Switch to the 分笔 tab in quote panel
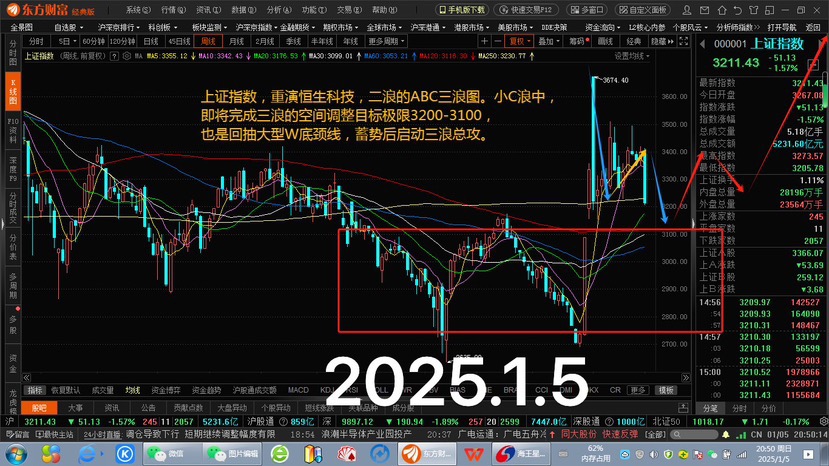Screen dimensions: 829x466 [710, 408]
